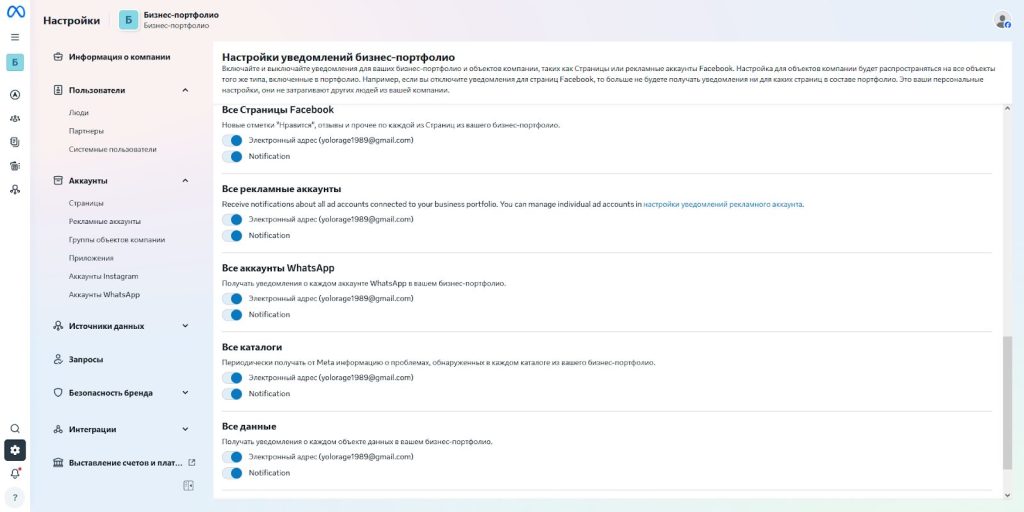Image resolution: width=1024 pixels, height=512 pixels.
Task: Toggle Notification switch for Все рекламные аккаунты
Action: pos(232,236)
